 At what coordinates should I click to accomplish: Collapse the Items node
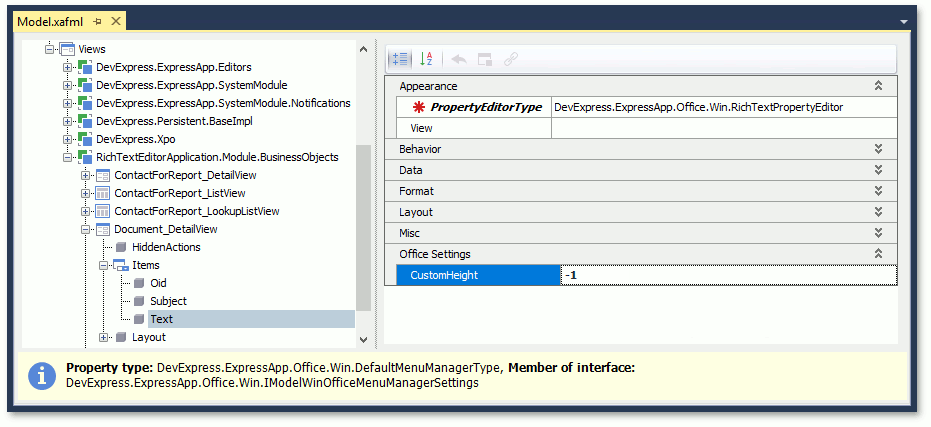coord(104,265)
